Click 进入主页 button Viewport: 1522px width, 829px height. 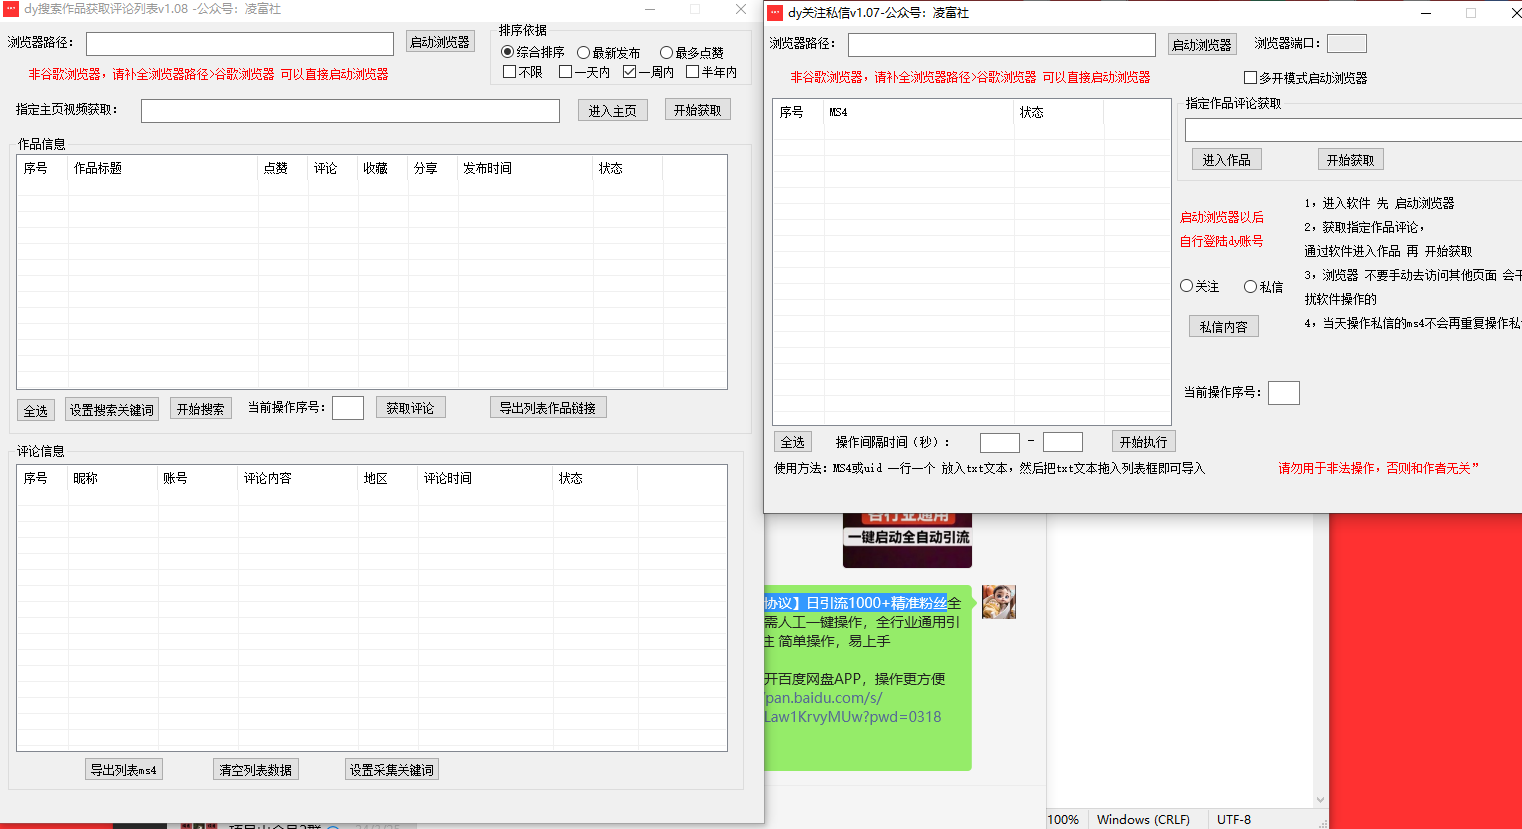point(612,111)
